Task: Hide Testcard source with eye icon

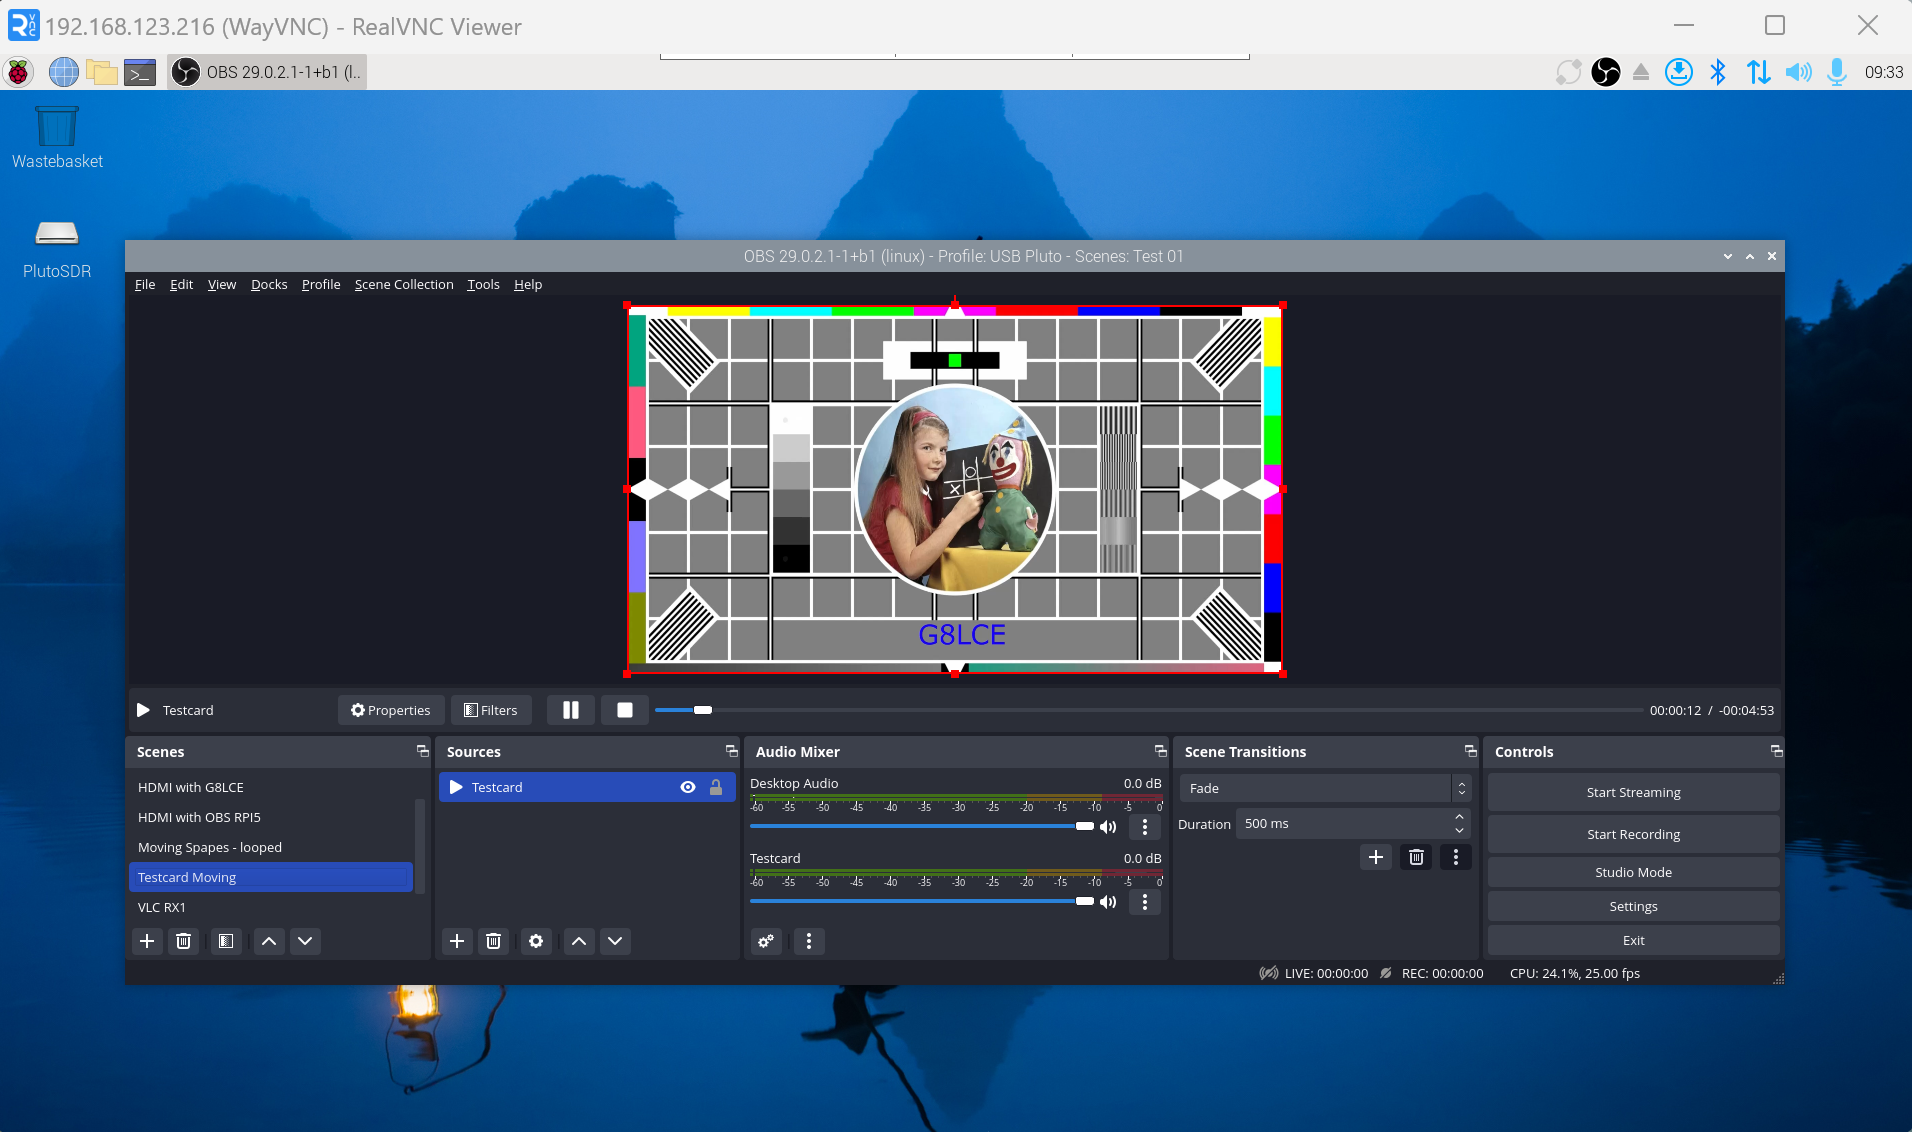Action: tap(688, 787)
